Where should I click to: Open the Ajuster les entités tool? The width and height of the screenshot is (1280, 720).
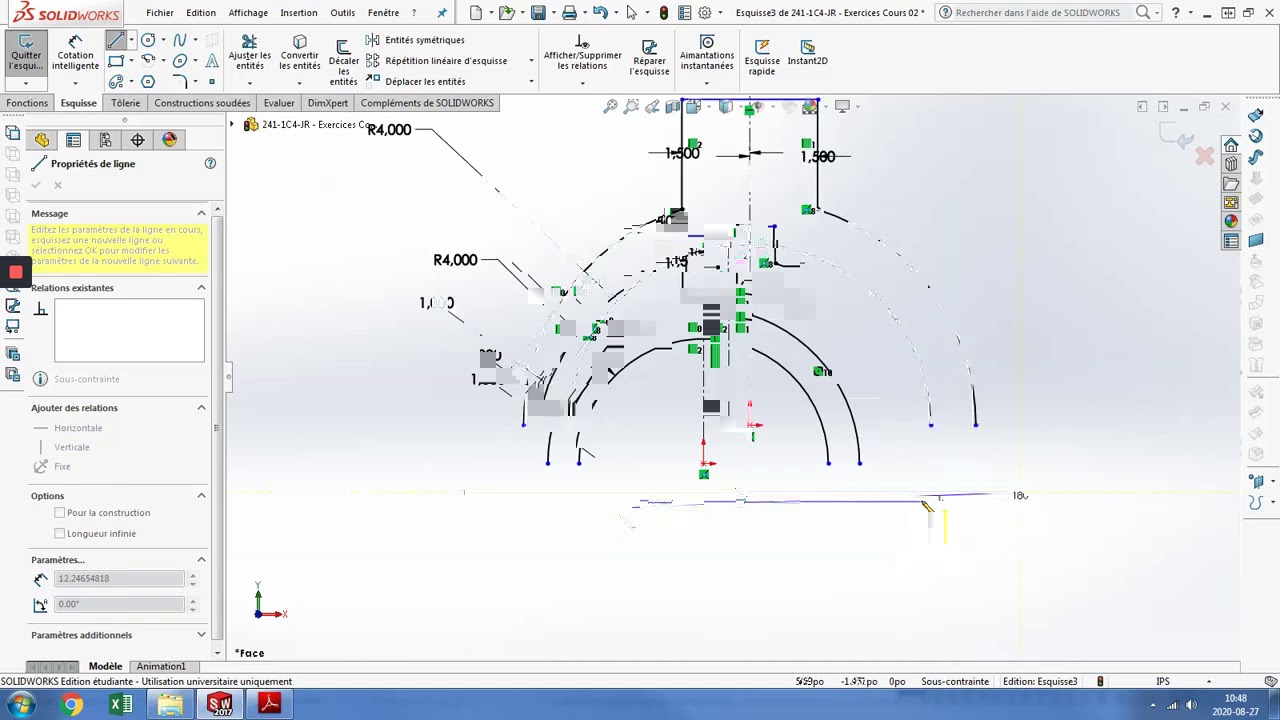tap(249, 56)
